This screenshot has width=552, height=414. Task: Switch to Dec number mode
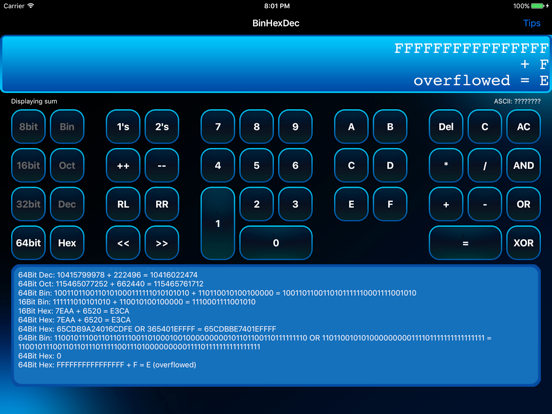67,204
